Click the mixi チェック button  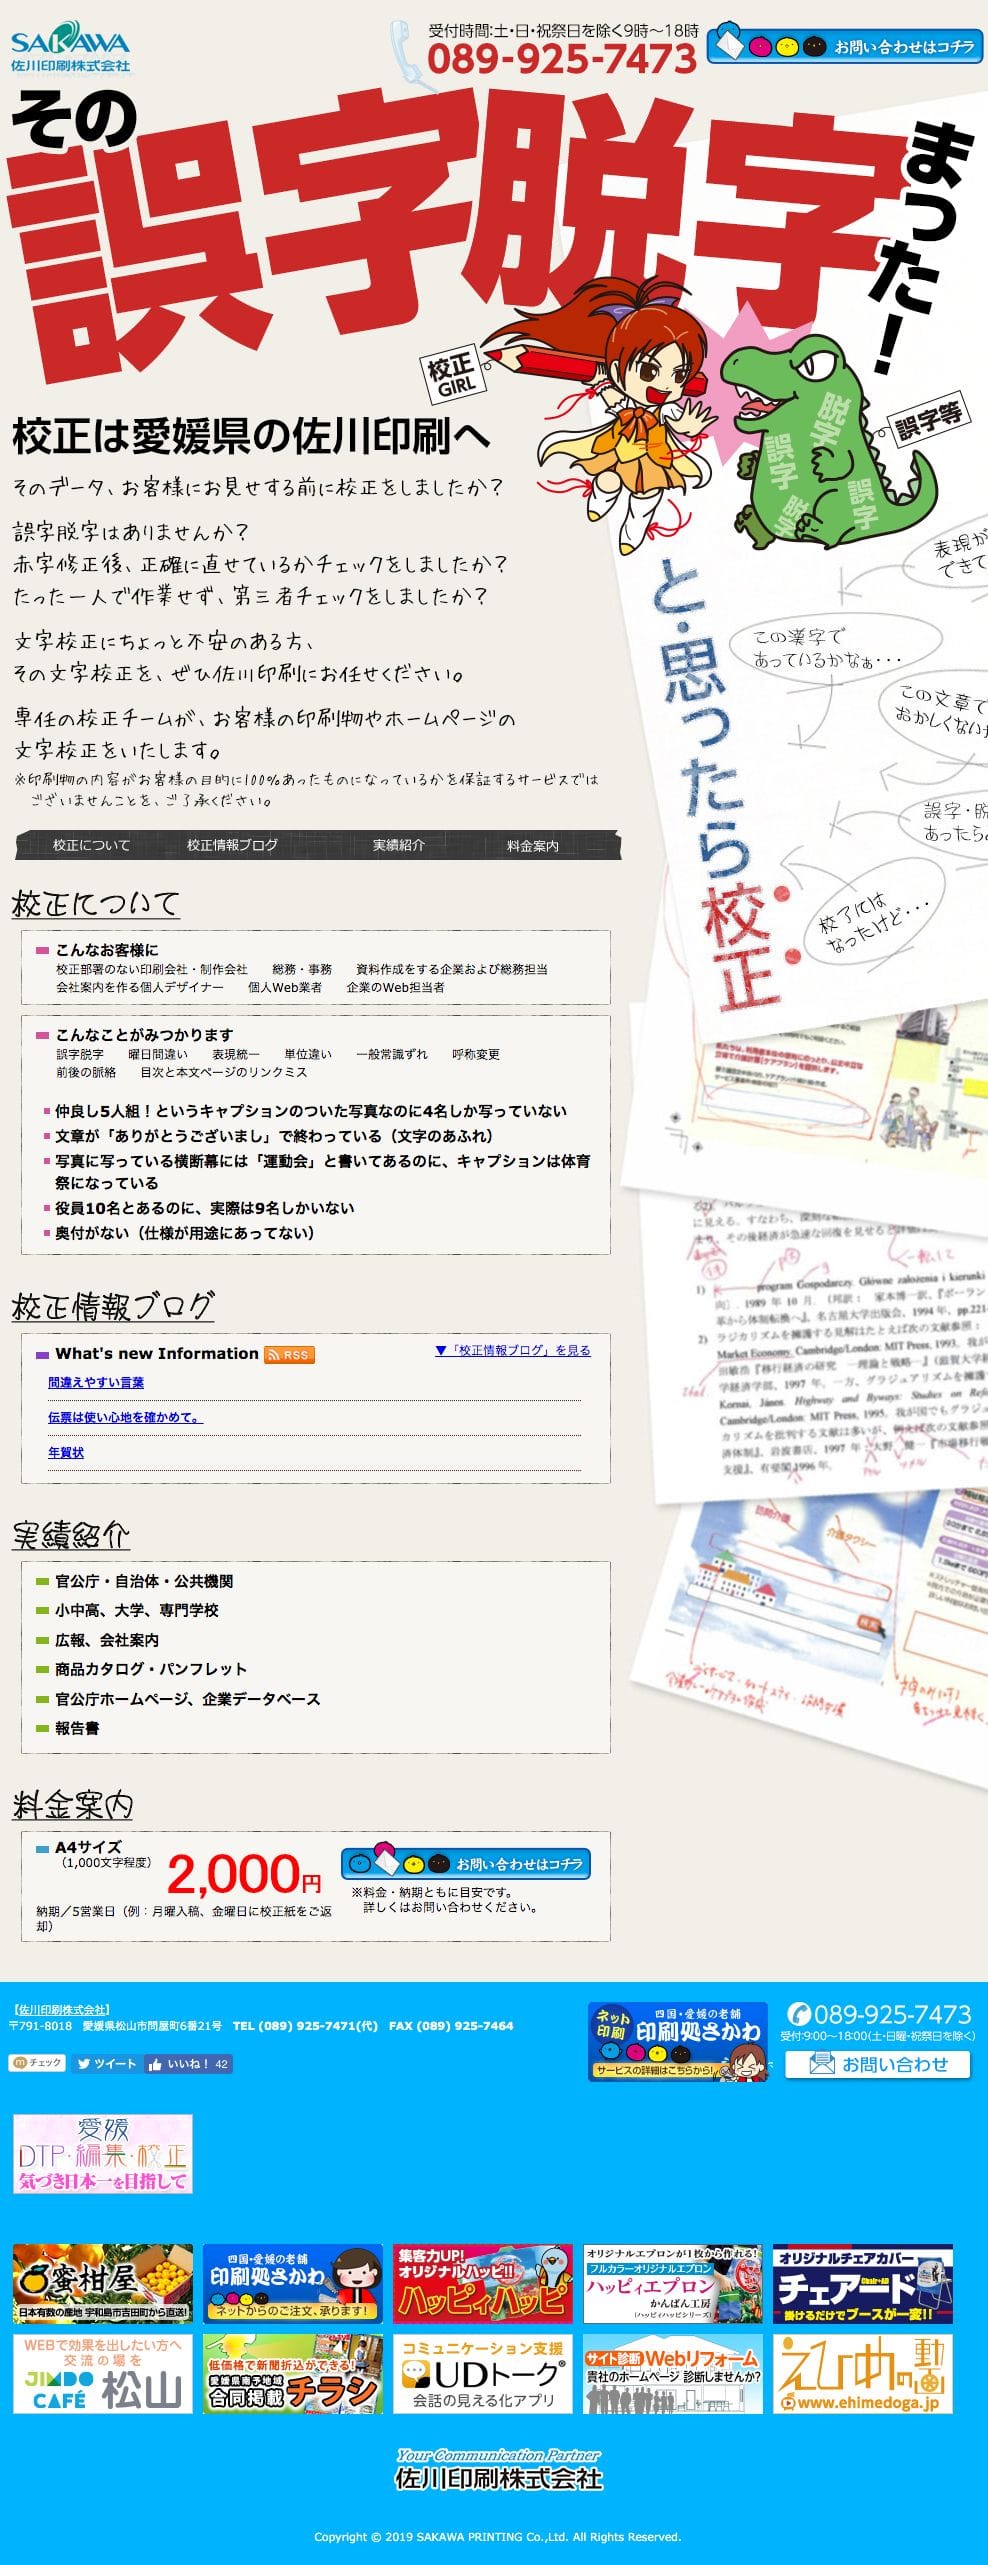click(x=38, y=2063)
